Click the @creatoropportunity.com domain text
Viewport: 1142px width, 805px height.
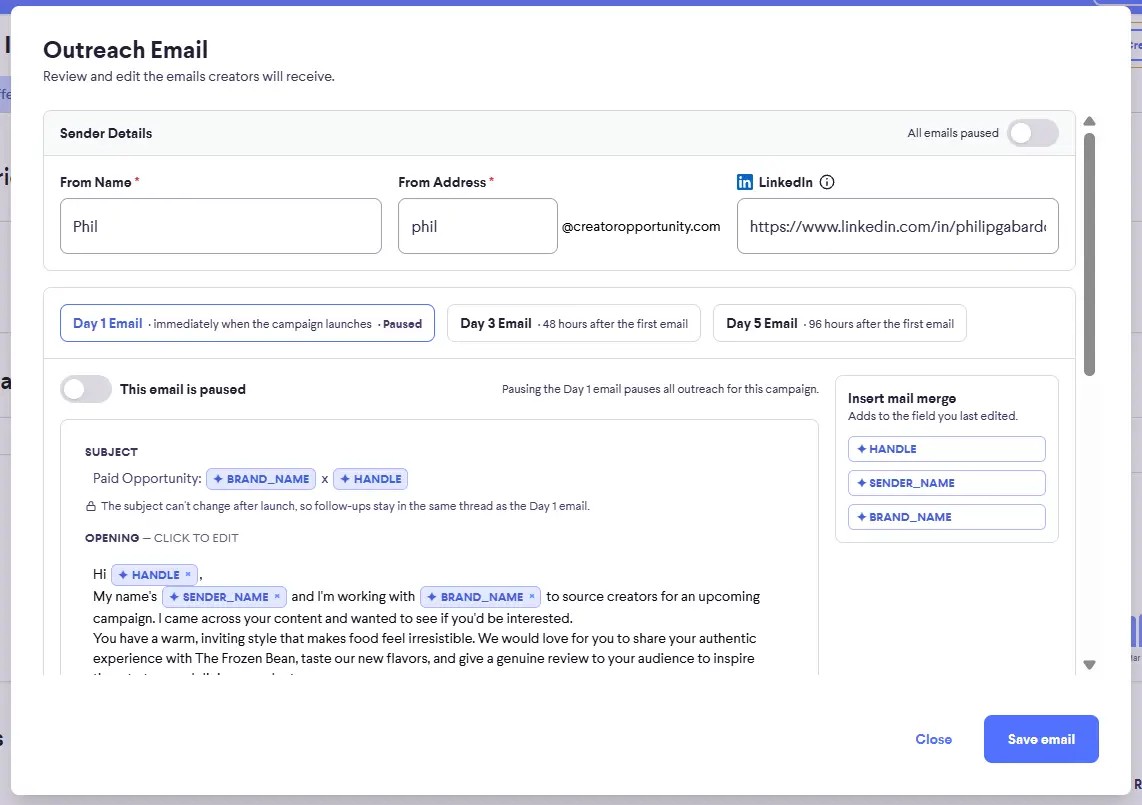641,227
